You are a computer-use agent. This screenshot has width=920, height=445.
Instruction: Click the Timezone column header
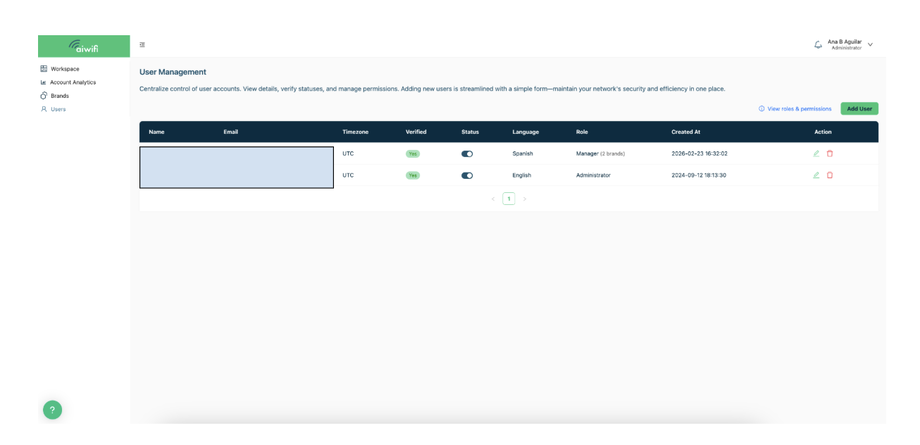pos(356,132)
